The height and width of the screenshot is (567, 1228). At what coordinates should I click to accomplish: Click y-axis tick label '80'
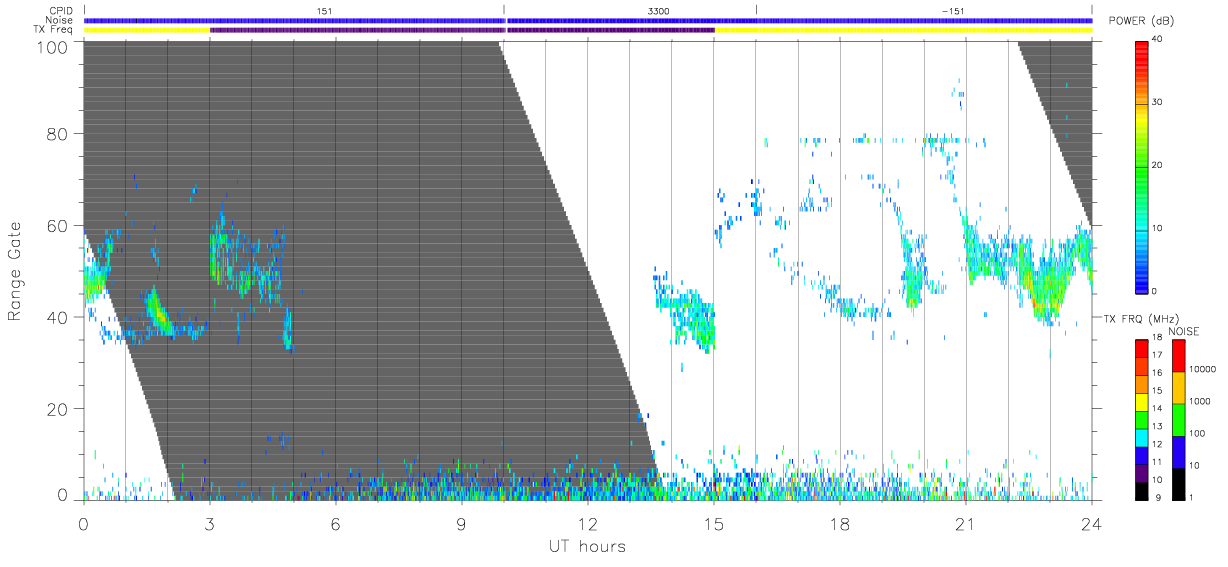coord(57,133)
